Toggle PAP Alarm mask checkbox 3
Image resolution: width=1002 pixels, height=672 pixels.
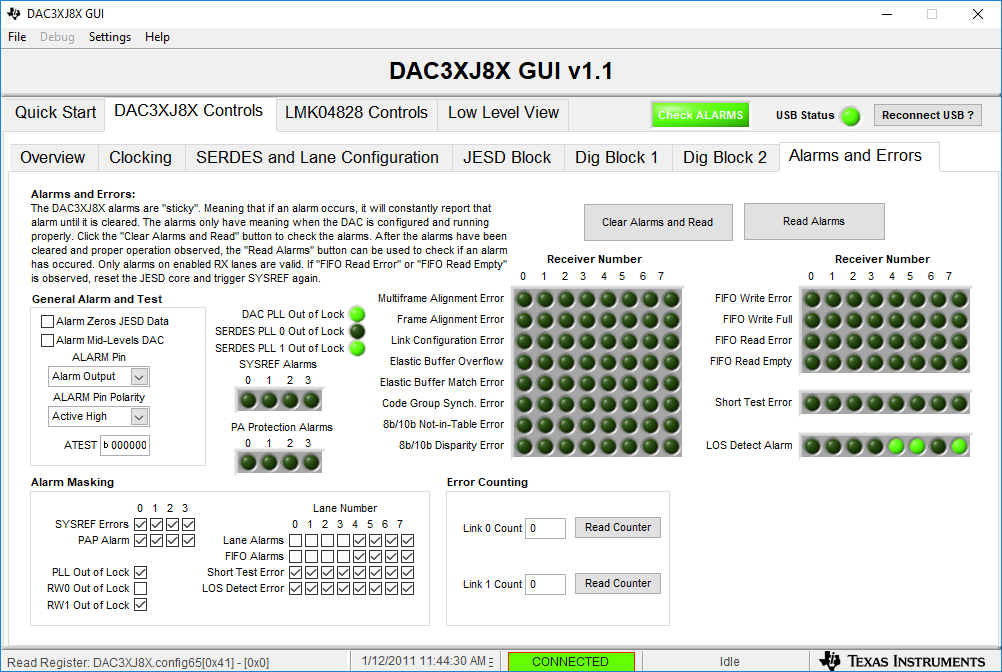[x=189, y=540]
